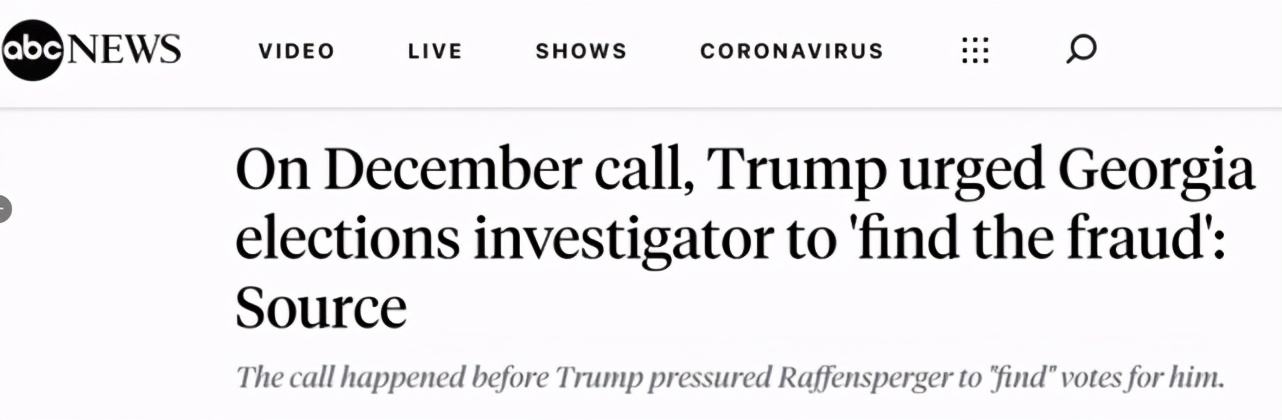Open the VIDEO navigation item
This screenshot has width=1282, height=420.
[297, 50]
